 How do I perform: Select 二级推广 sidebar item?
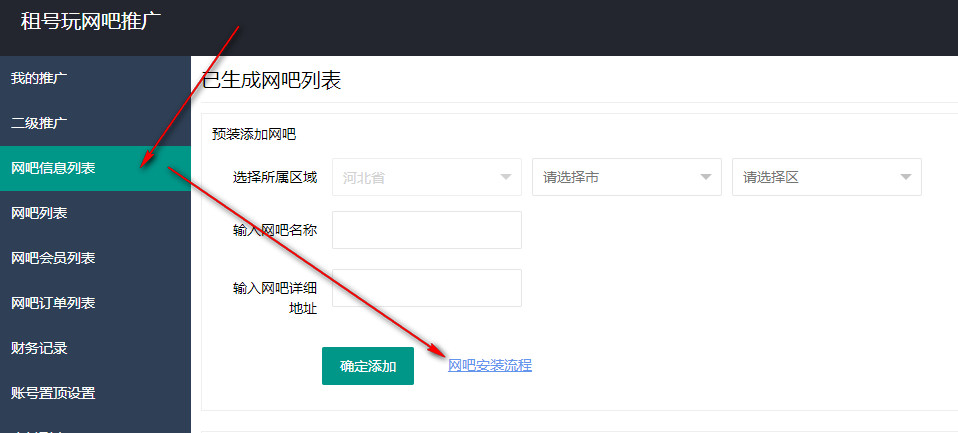95,123
